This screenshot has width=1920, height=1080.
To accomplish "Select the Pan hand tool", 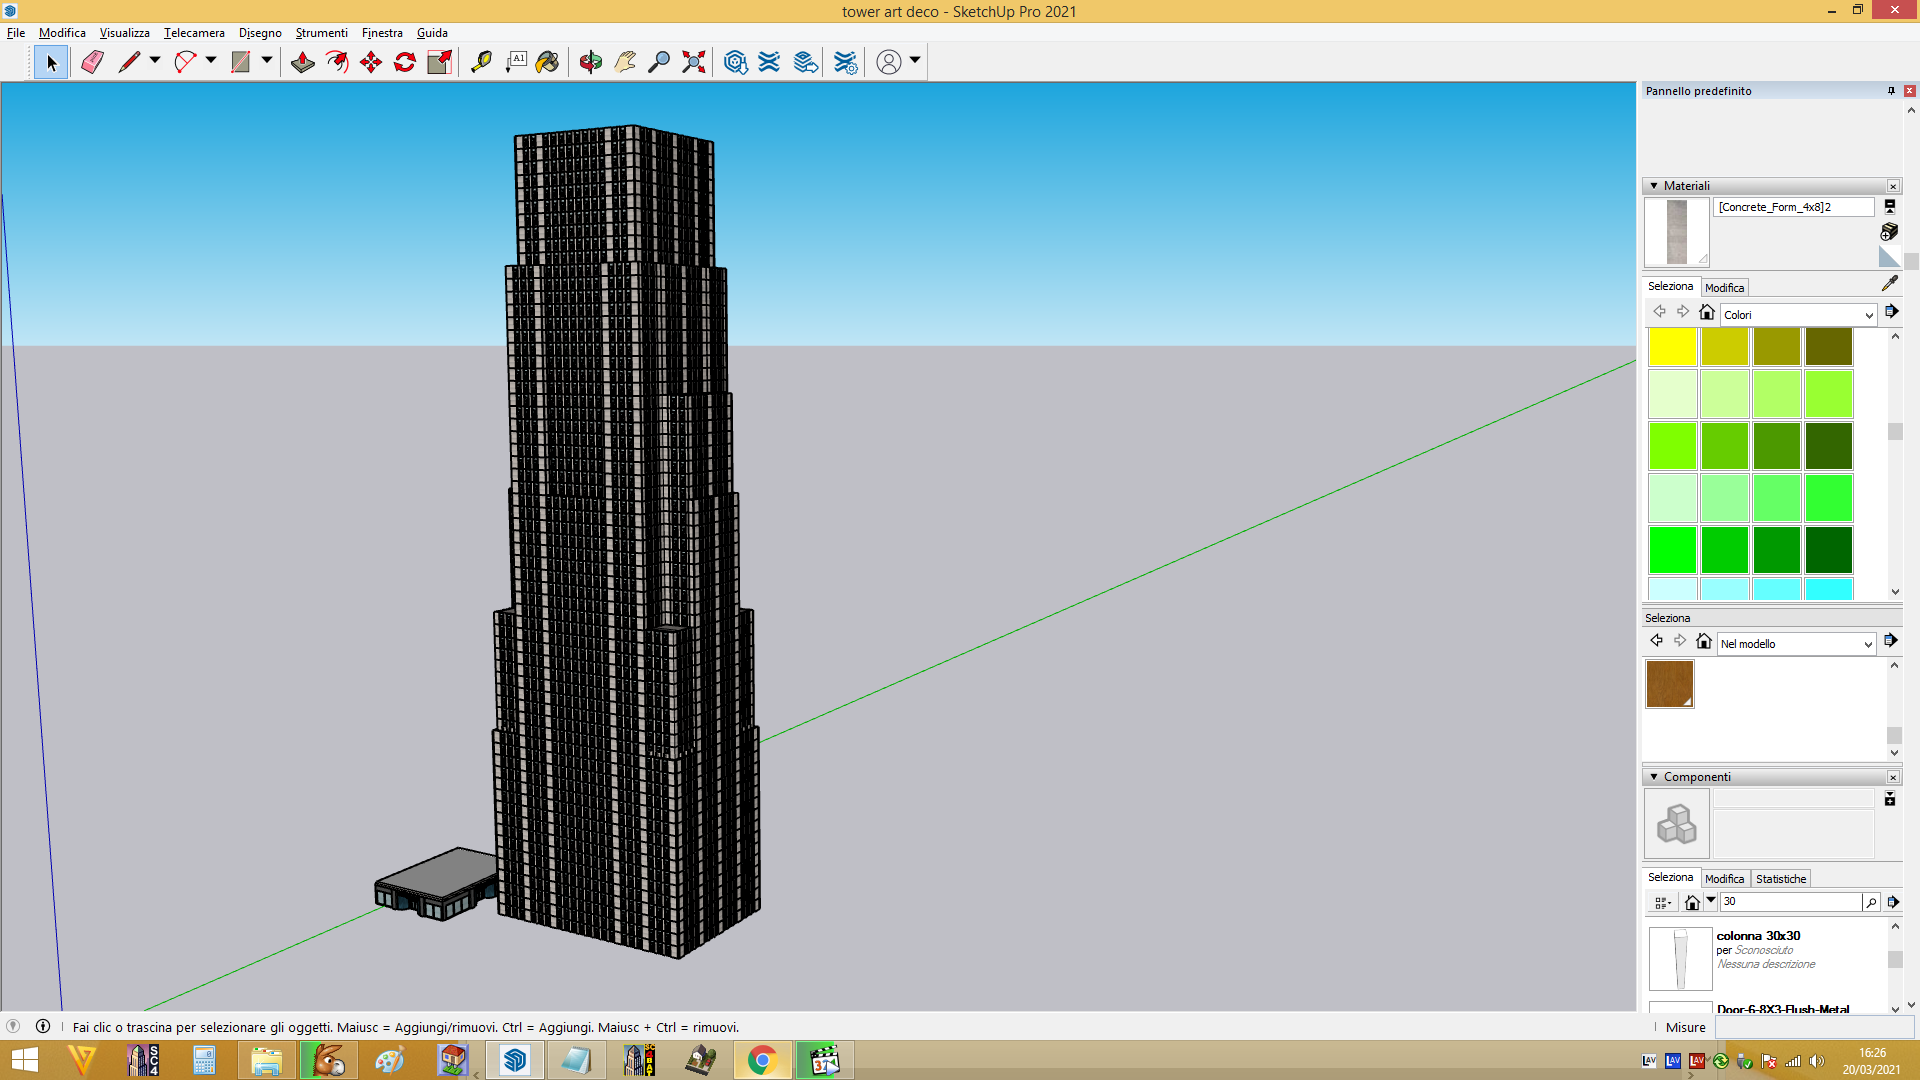I will [x=625, y=62].
